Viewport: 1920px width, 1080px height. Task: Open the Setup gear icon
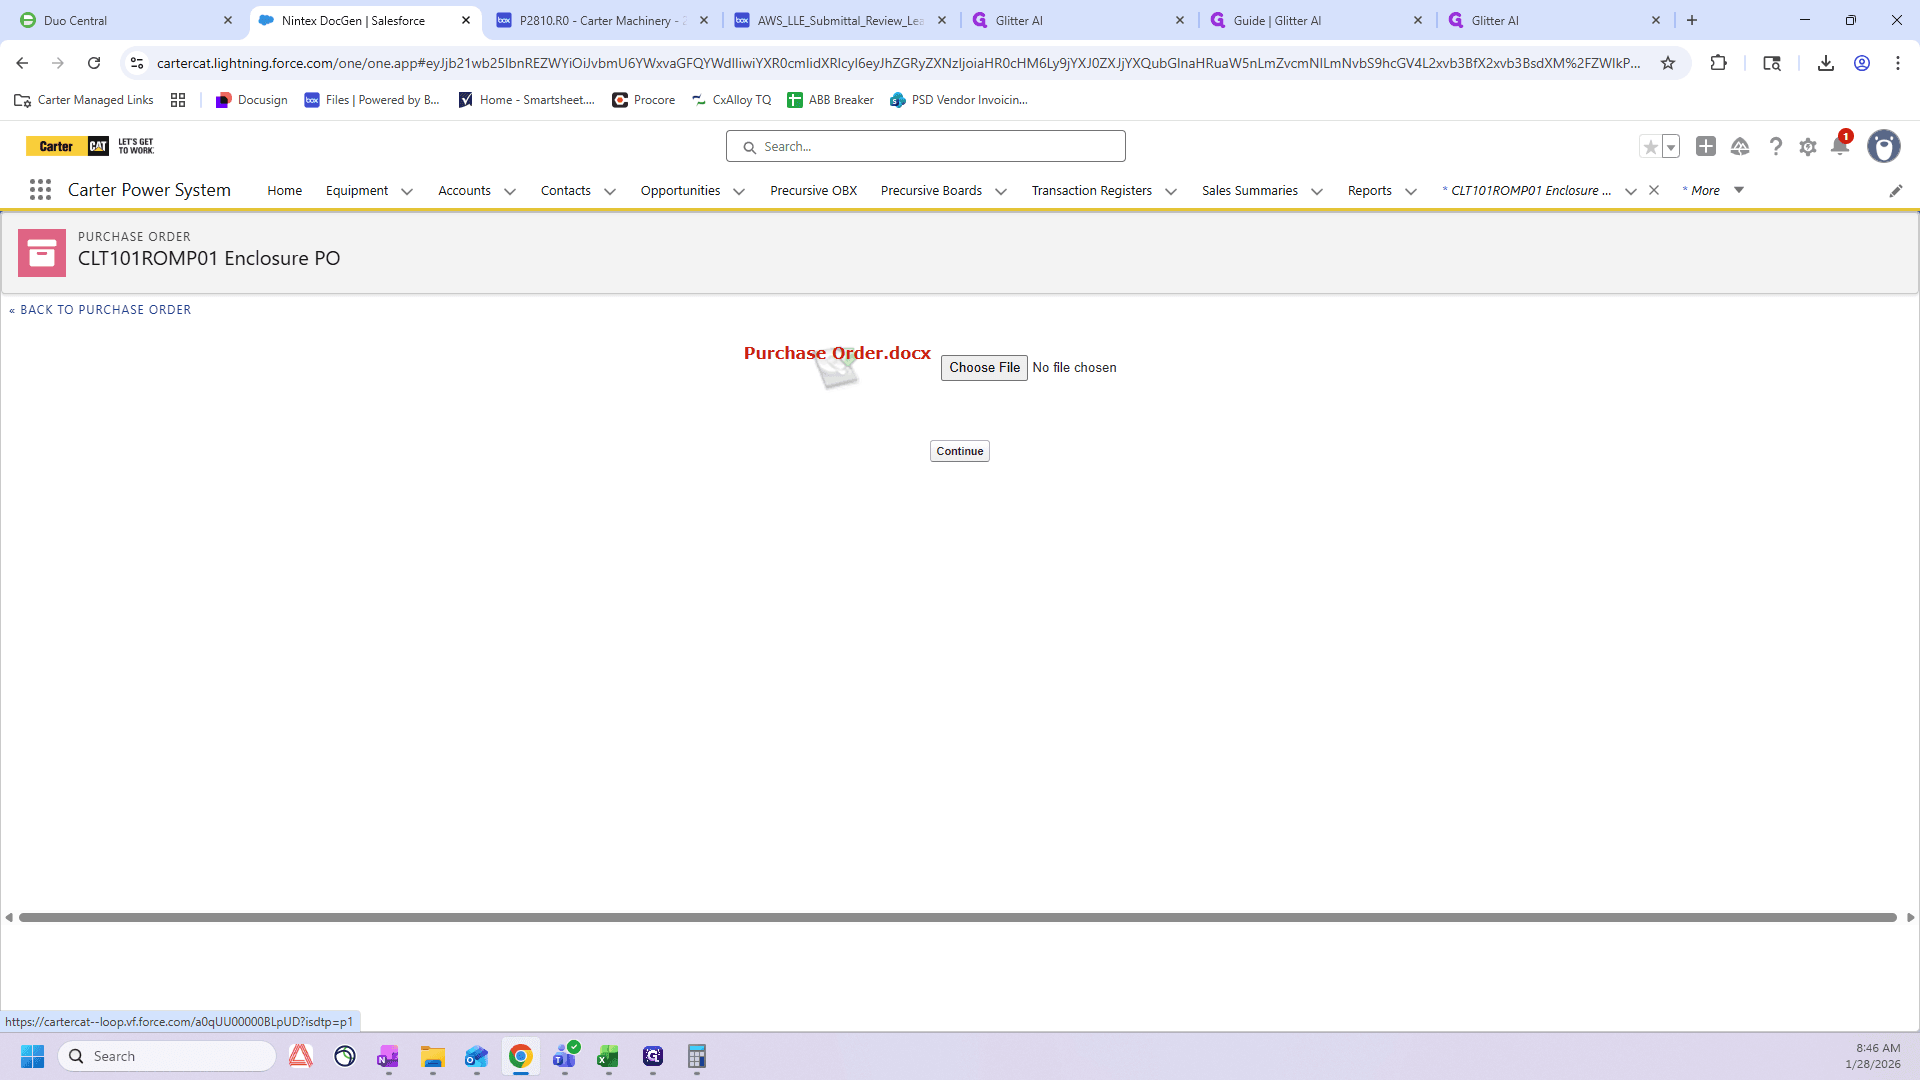click(x=1808, y=147)
